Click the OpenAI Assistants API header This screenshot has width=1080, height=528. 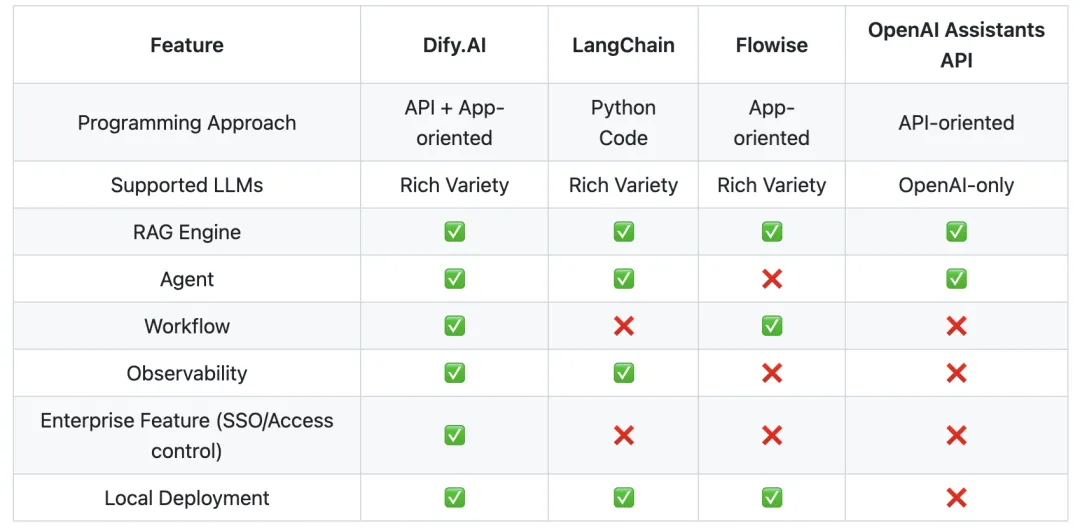(x=956, y=45)
